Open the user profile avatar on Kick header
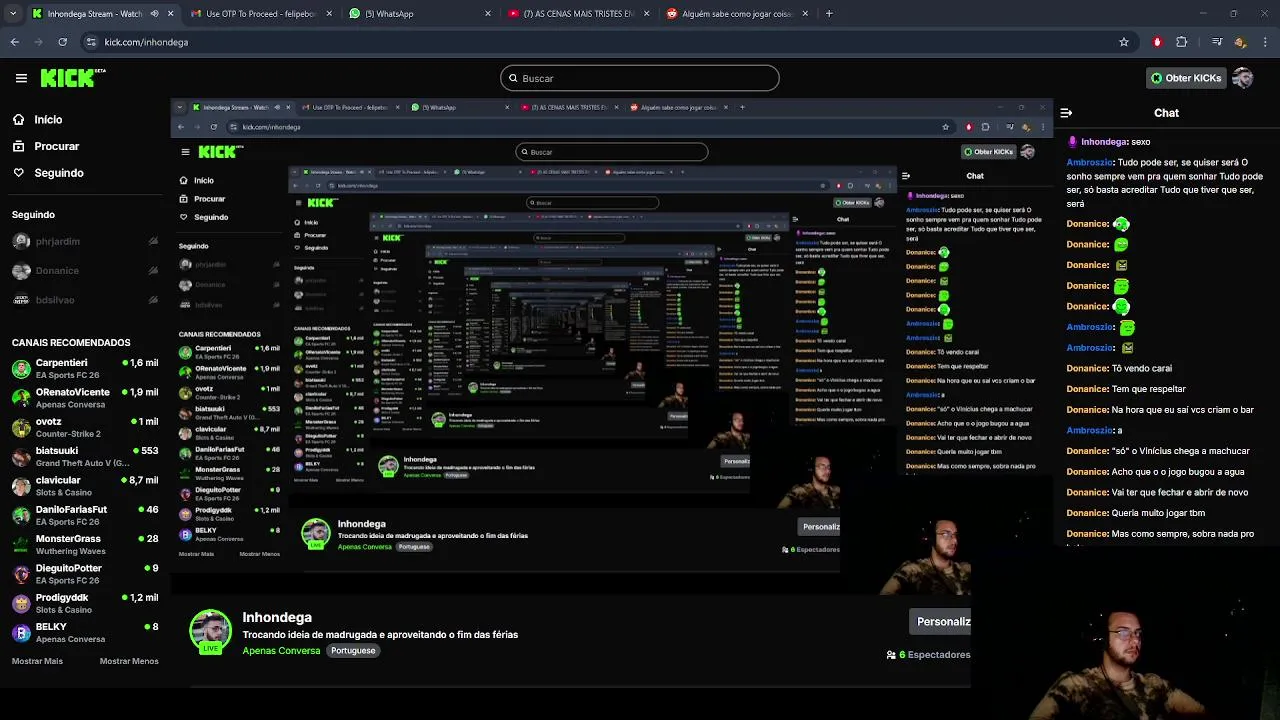Screen dimensions: 1280x720 click(1243, 78)
